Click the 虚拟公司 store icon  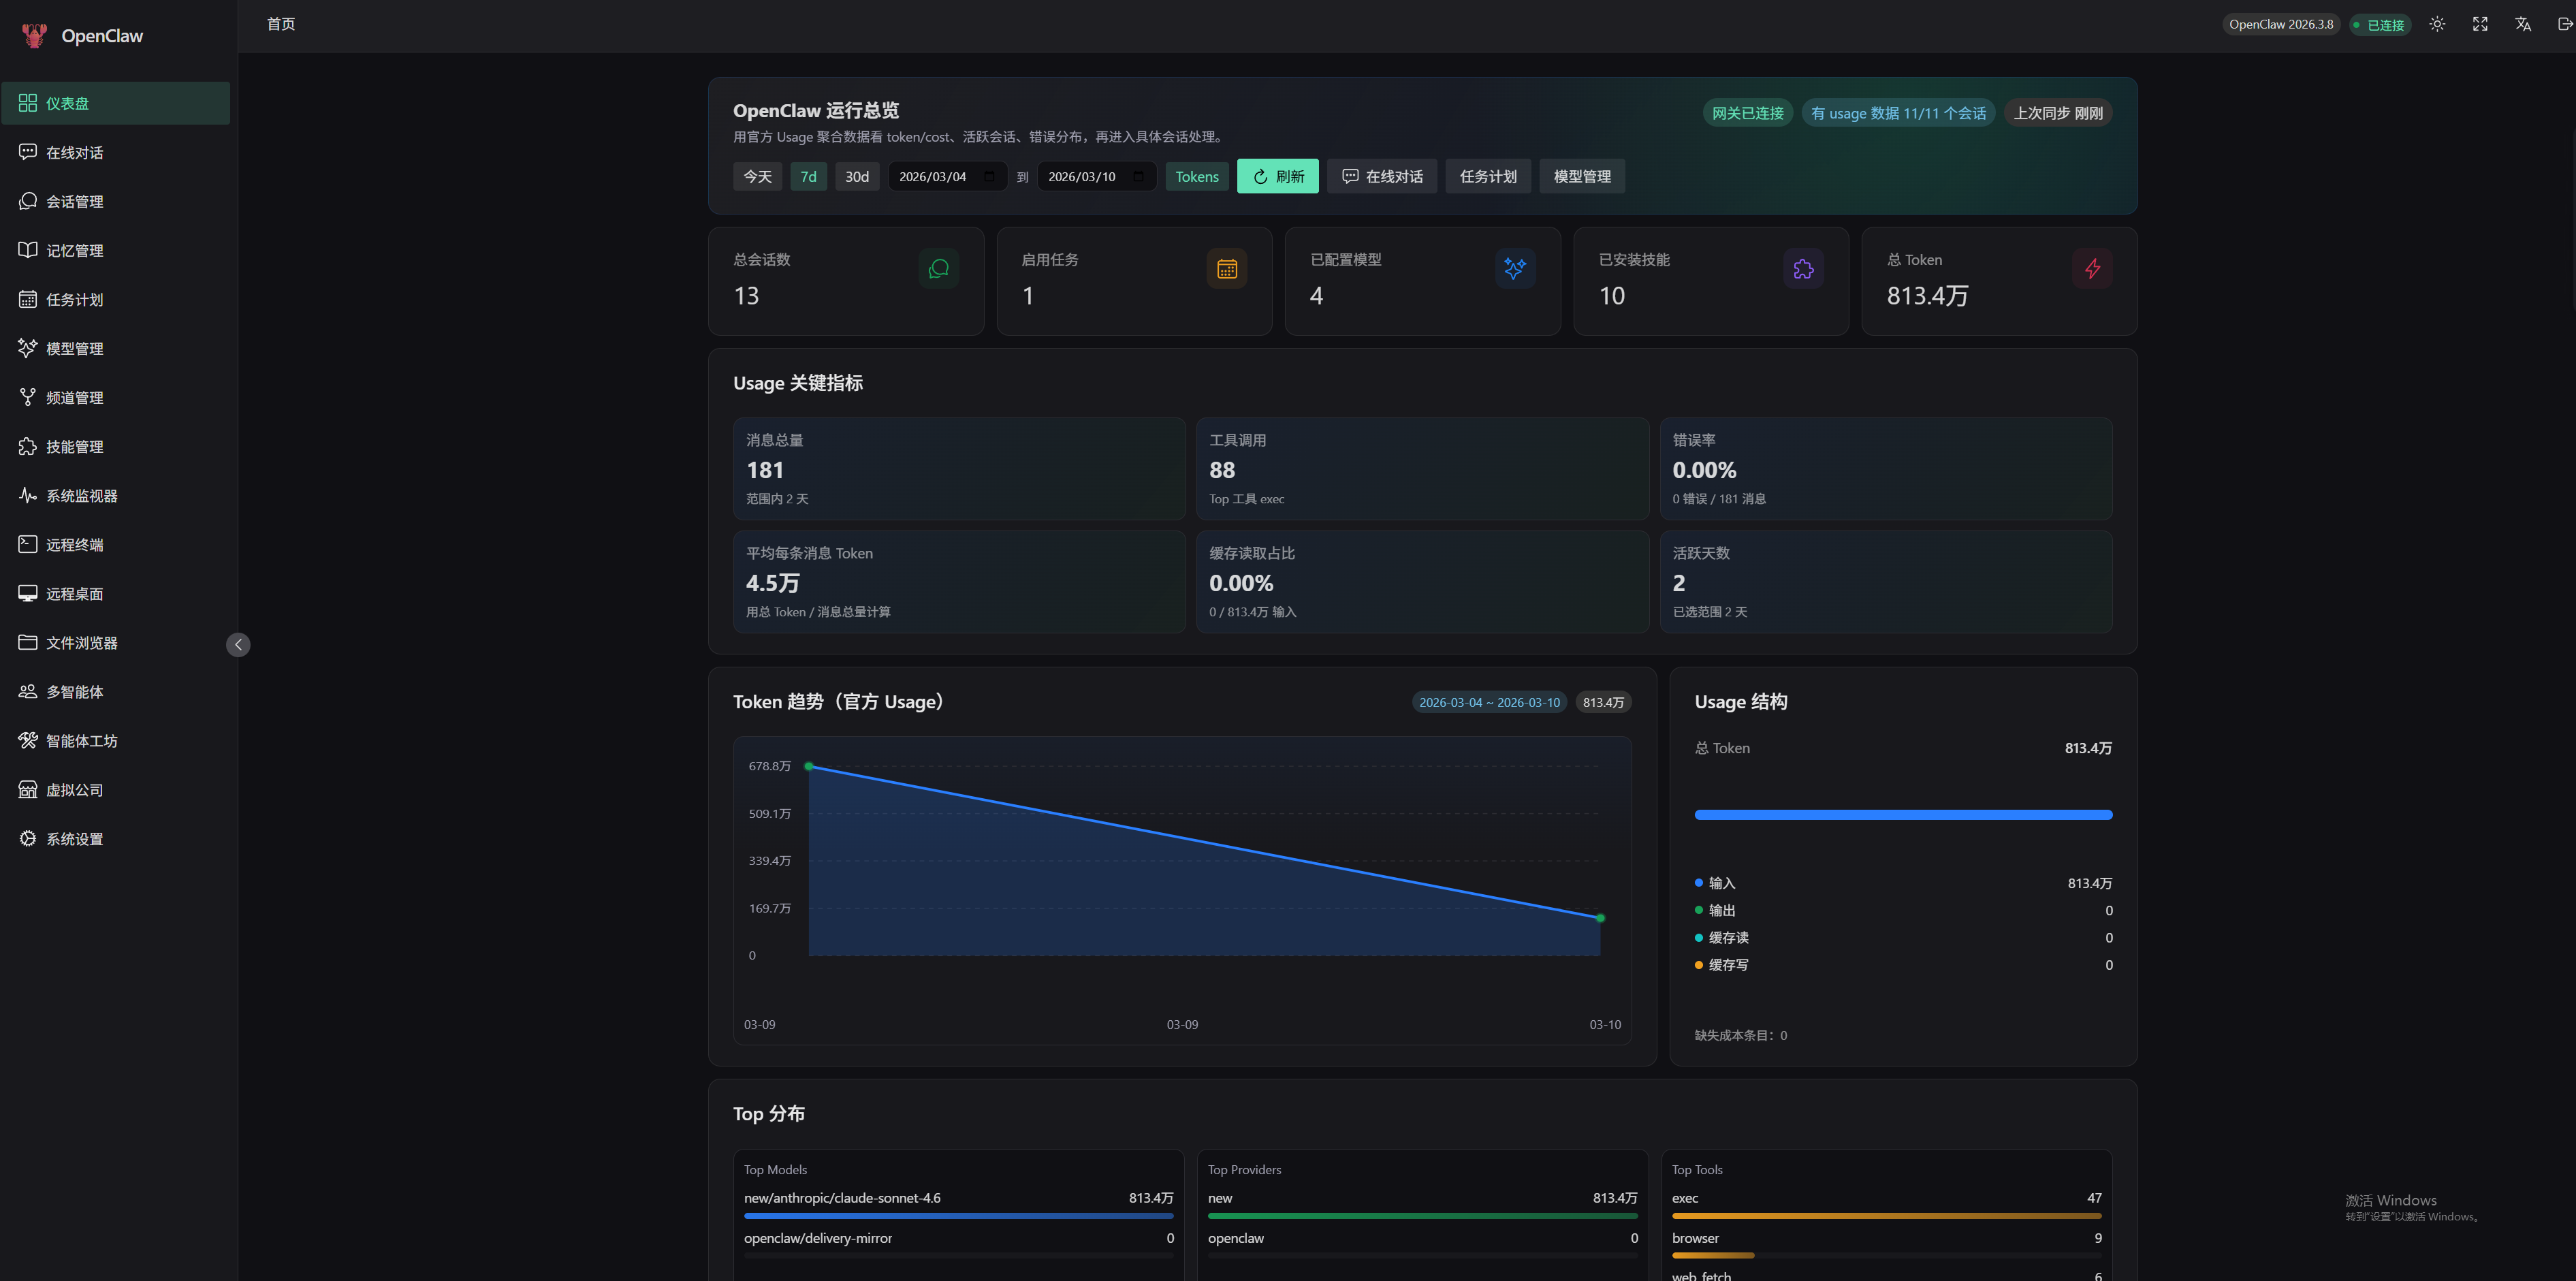[x=28, y=789]
